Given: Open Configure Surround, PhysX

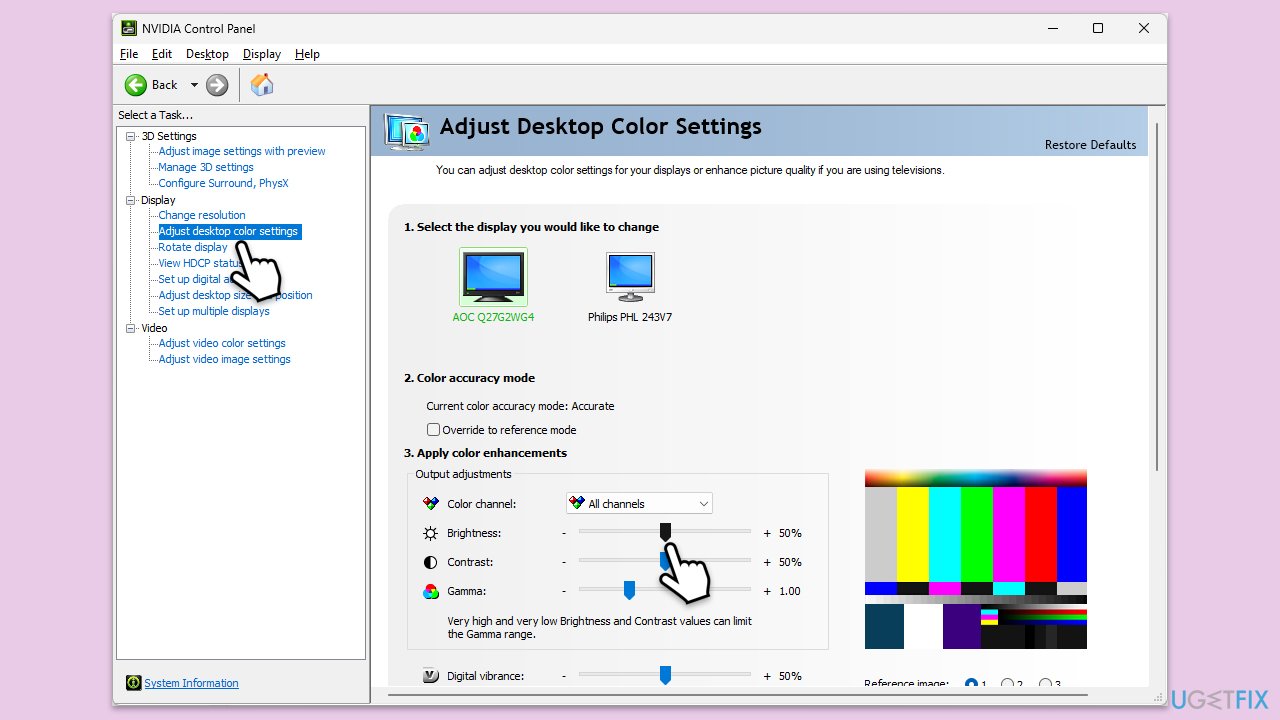Looking at the screenshot, I should 223,183.
